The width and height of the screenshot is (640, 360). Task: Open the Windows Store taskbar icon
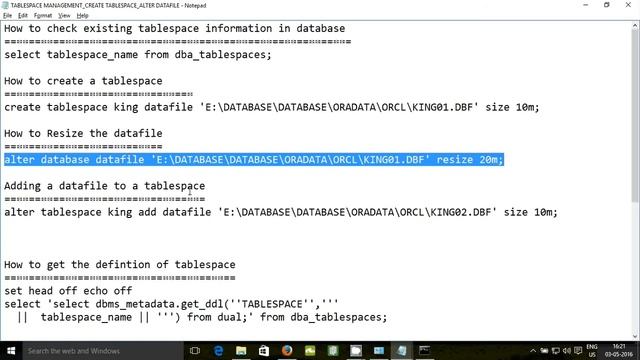coord(264,351)
